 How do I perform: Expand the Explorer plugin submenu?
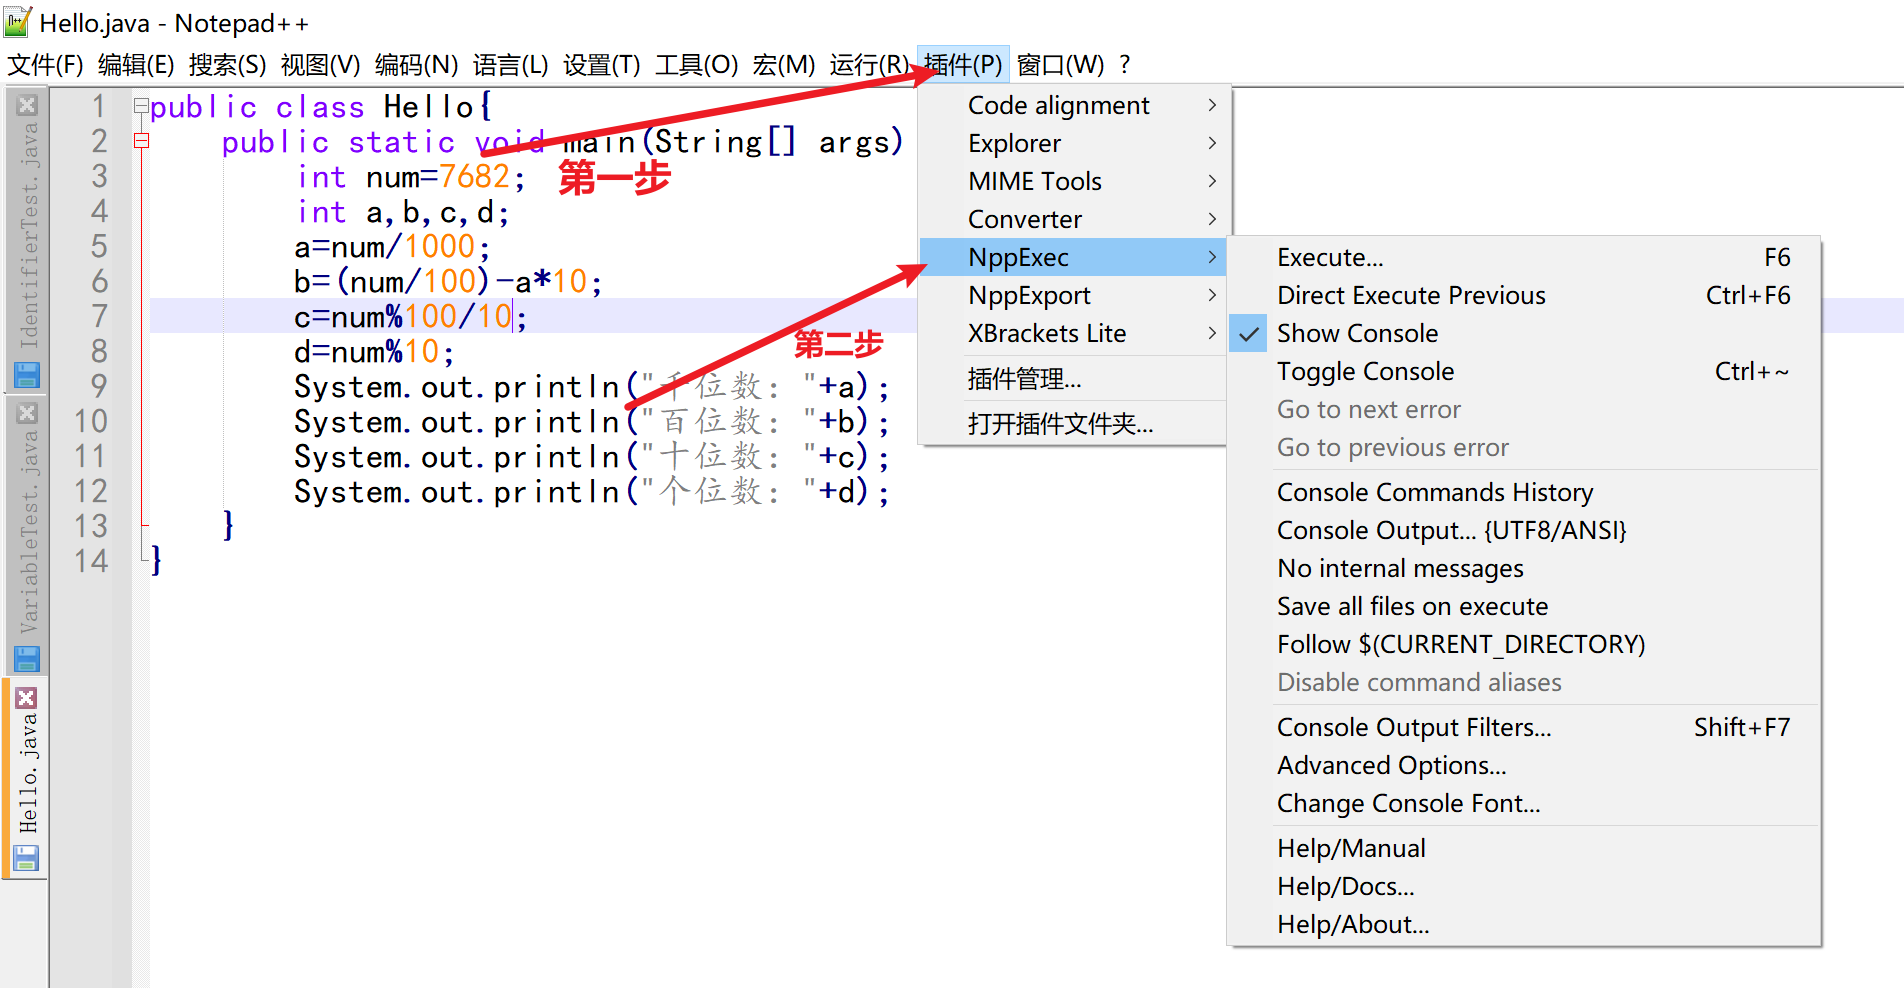pyautogui.click(x=1072, y=143)
